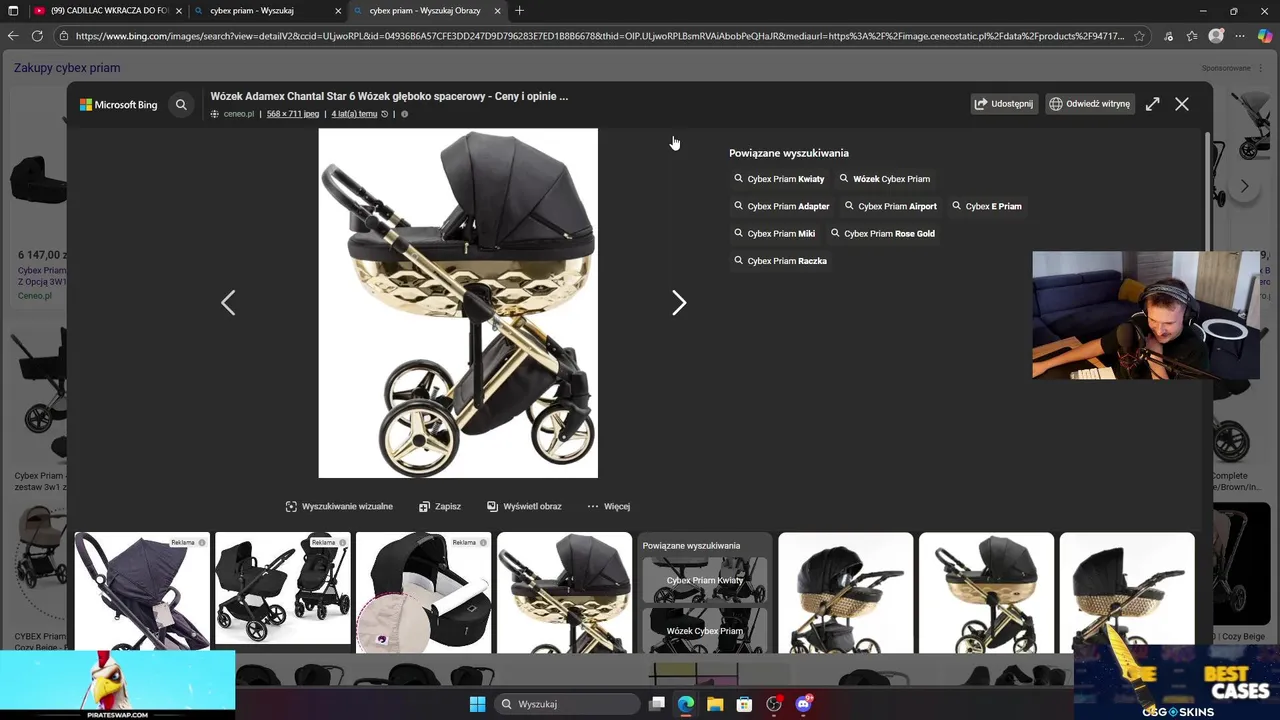The height and width of the screenshot is (720, 1280).
Task: Open File Explorer from taskbar
Action: [715, 704]
